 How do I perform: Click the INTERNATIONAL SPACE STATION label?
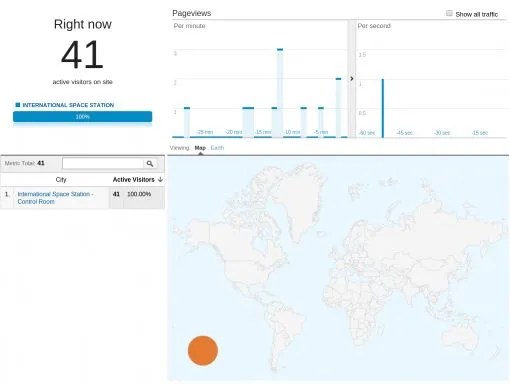[68, 105]
